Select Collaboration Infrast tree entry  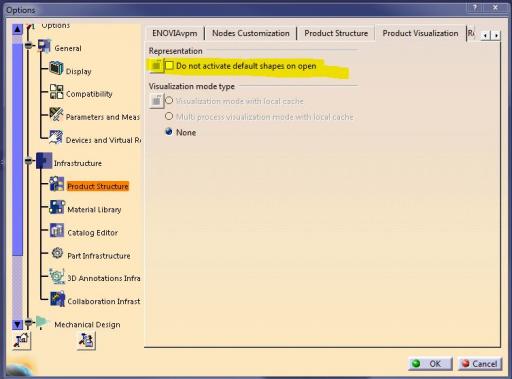pyautogui.click(x=104, y=301)
